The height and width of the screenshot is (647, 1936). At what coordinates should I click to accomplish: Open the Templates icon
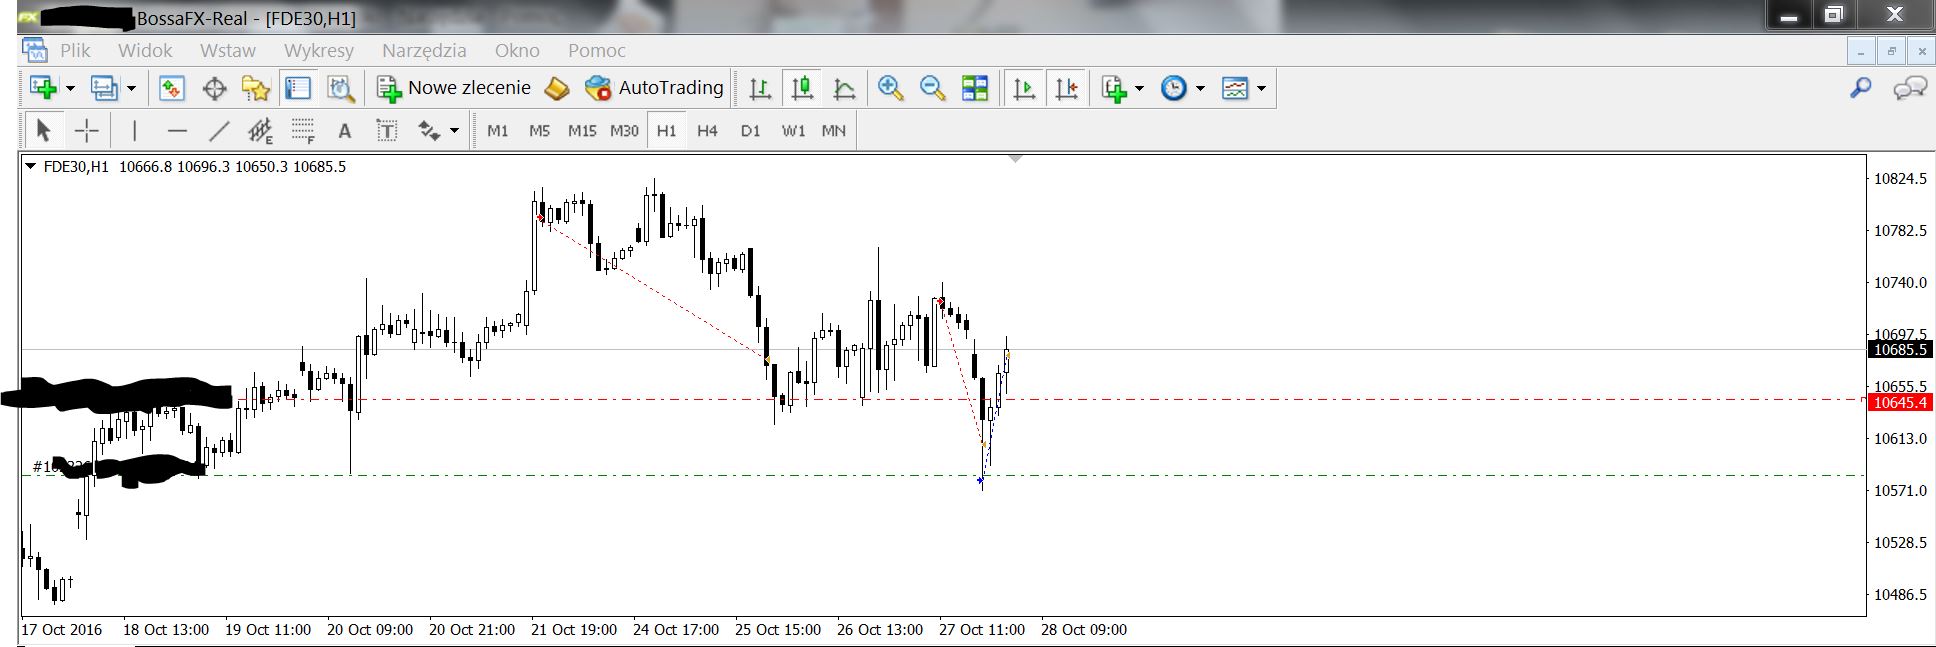(x=1235, y=88)
